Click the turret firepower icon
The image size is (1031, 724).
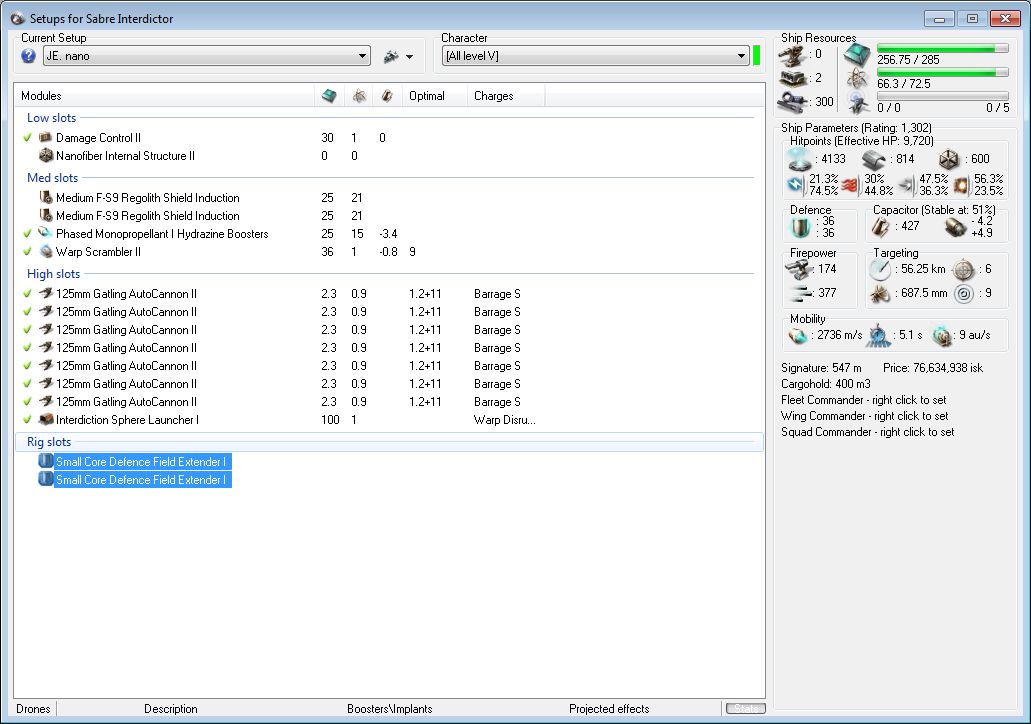tap(798, 269)
